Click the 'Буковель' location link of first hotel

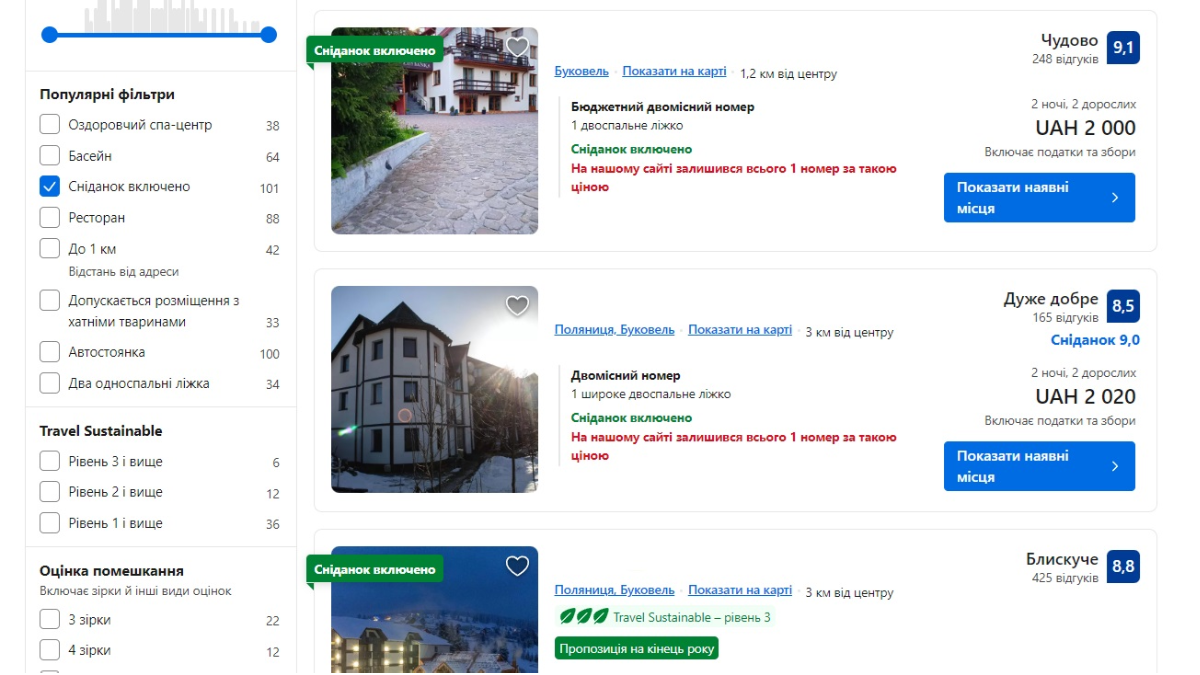click(581, 71)
